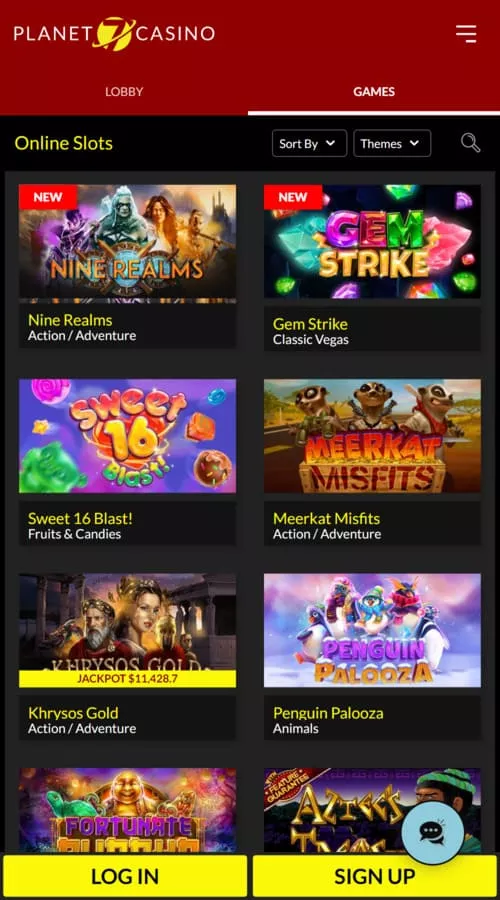Open the Meerkat Misfits thumbnail
Viewport: 500px width, 900px height.
point(372,436)
